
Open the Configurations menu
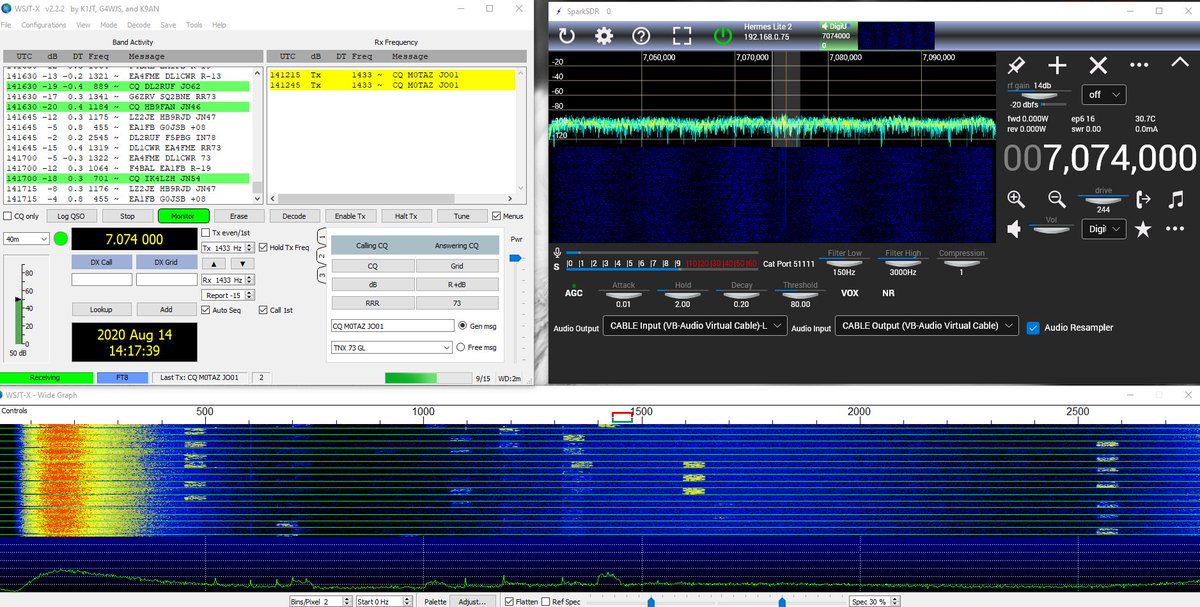(x=44, y=24)
